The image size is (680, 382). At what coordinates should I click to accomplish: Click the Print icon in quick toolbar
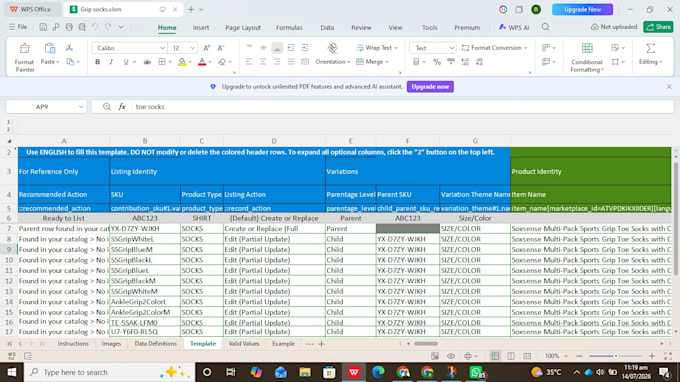click(x=69, y=27)
